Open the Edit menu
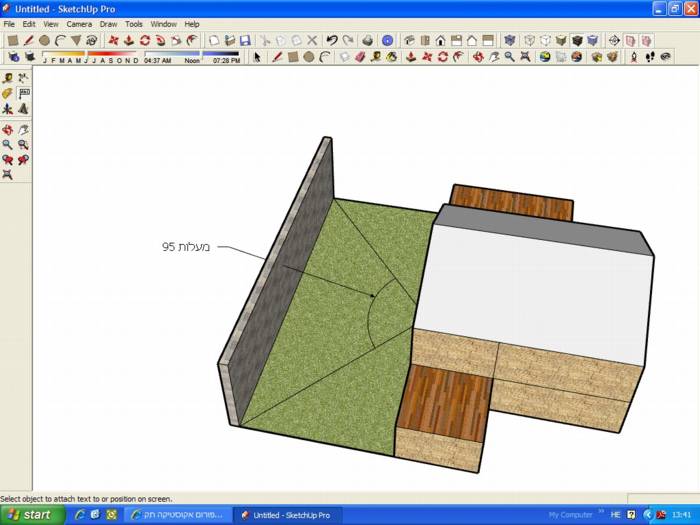 (x=29, y=24)
